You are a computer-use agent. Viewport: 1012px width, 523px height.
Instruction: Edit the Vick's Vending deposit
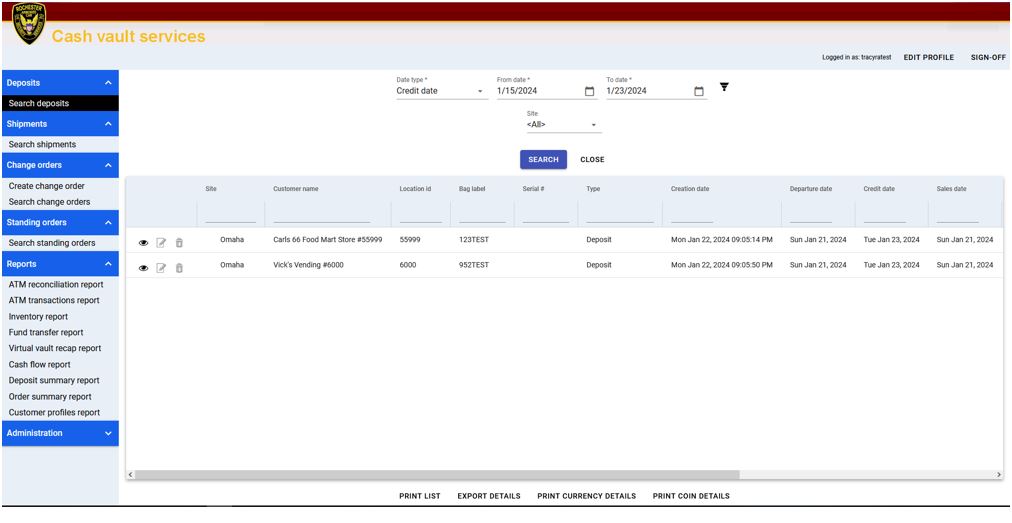point(161,268)
